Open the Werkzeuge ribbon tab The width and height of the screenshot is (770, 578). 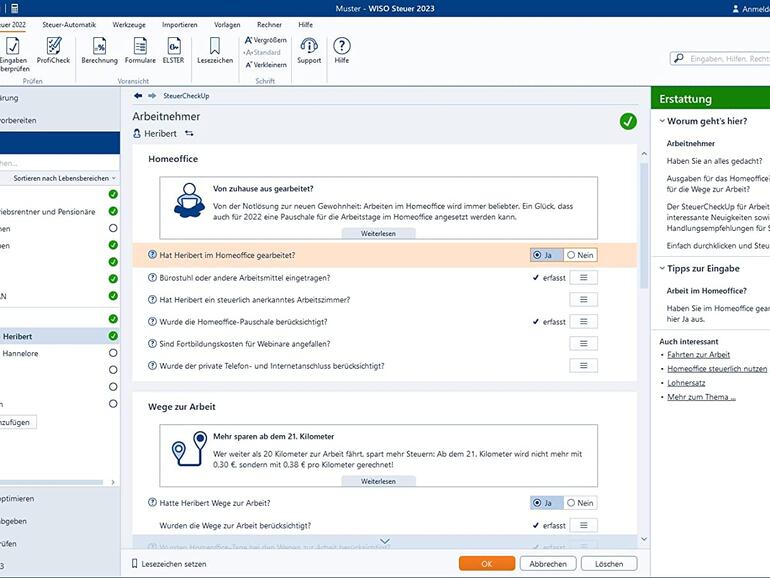(x=129, y=25)
